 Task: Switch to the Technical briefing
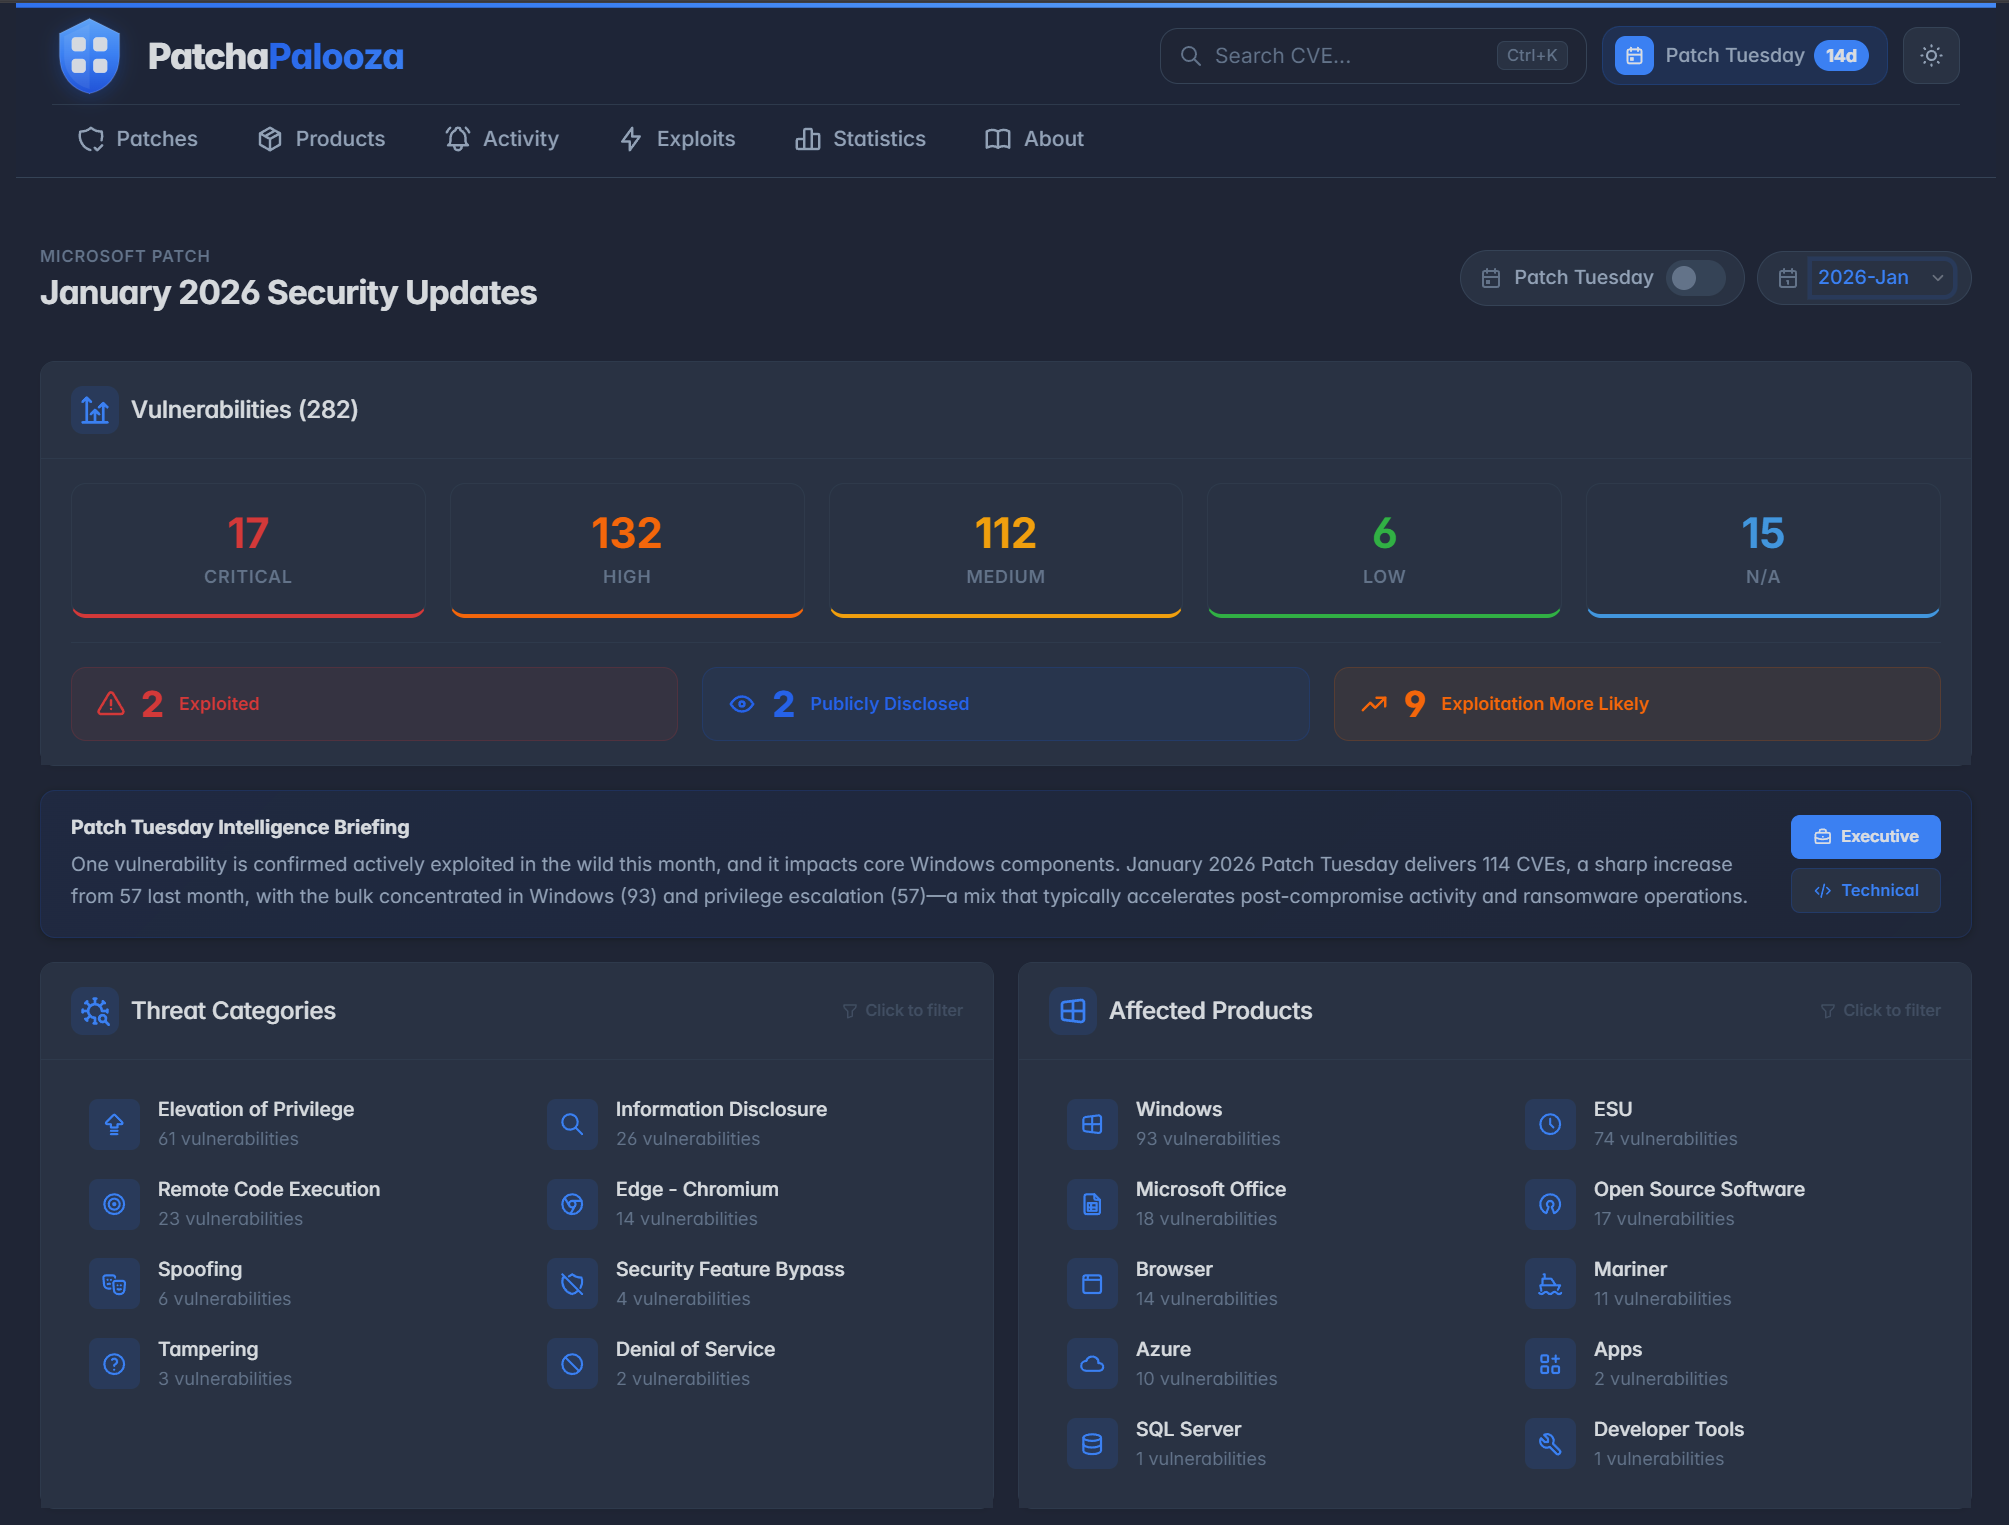(x=1865, y=891)
